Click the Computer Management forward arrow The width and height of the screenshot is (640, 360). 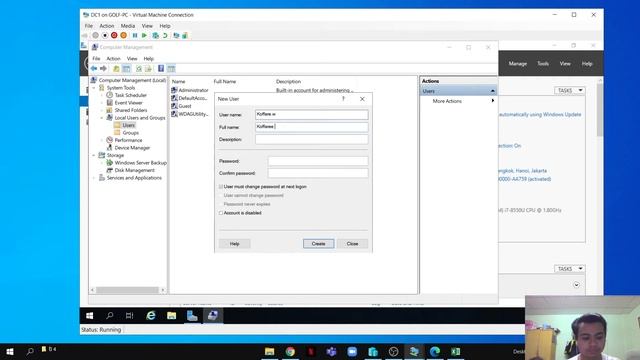pyautogui.click(x=104, y=69)
